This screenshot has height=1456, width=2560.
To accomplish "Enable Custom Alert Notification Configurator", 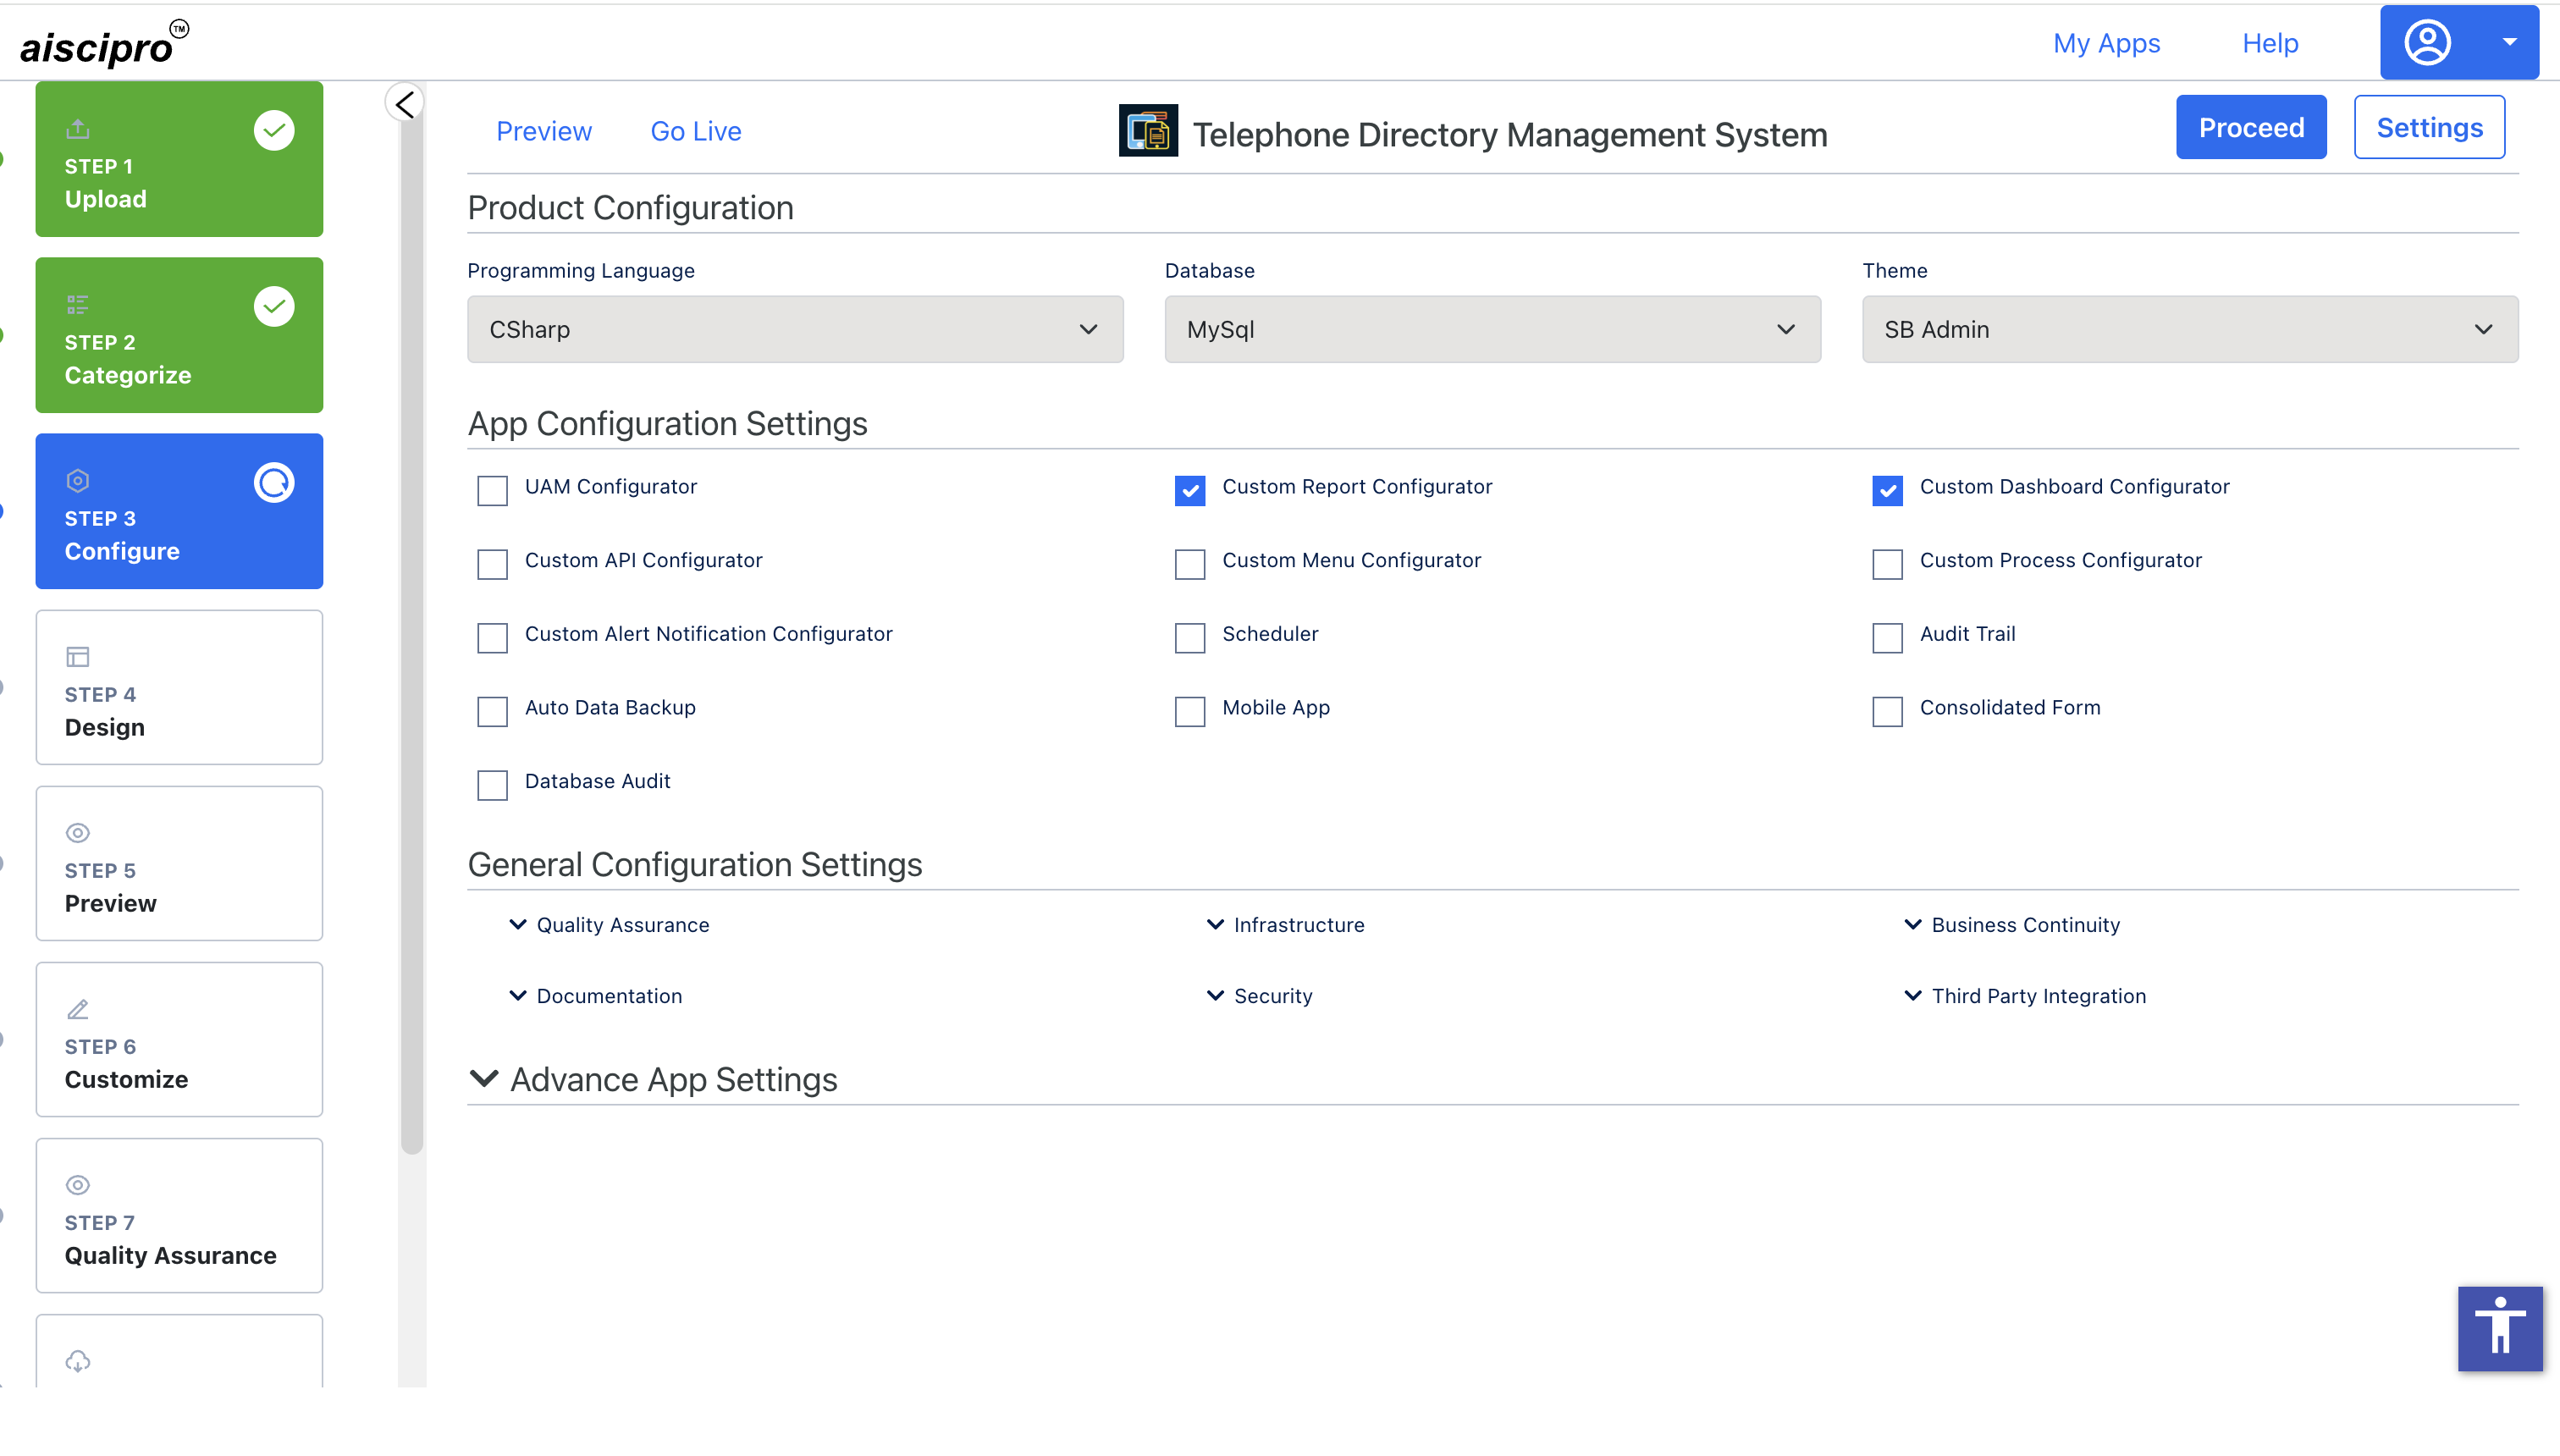I will pos(492,638).
